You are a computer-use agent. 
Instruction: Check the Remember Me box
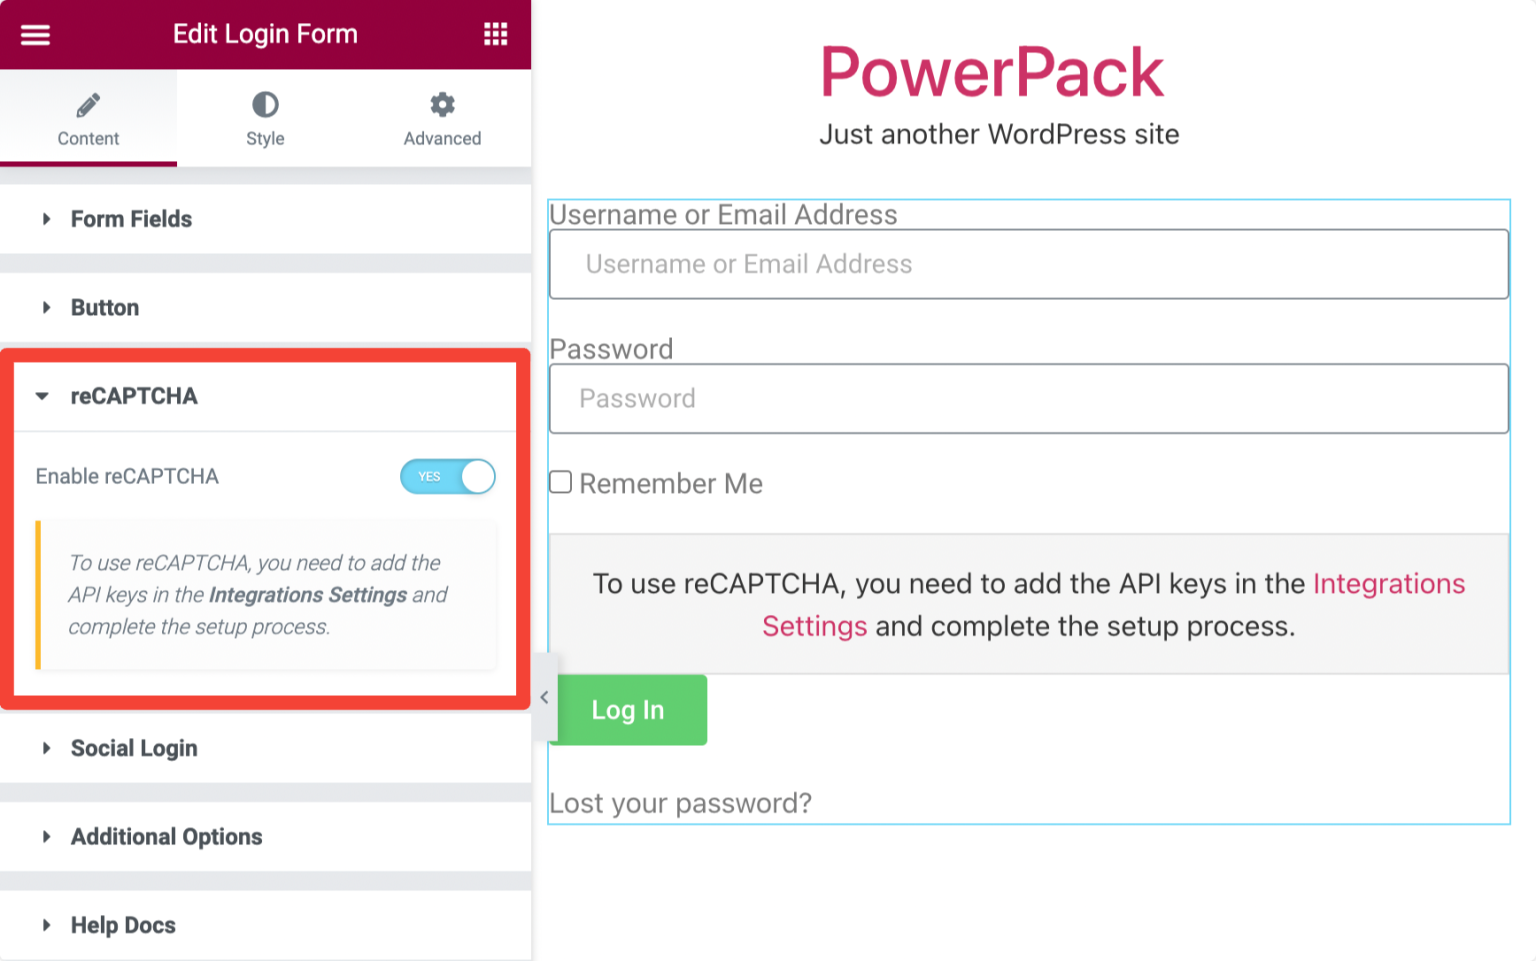(559, 482)
